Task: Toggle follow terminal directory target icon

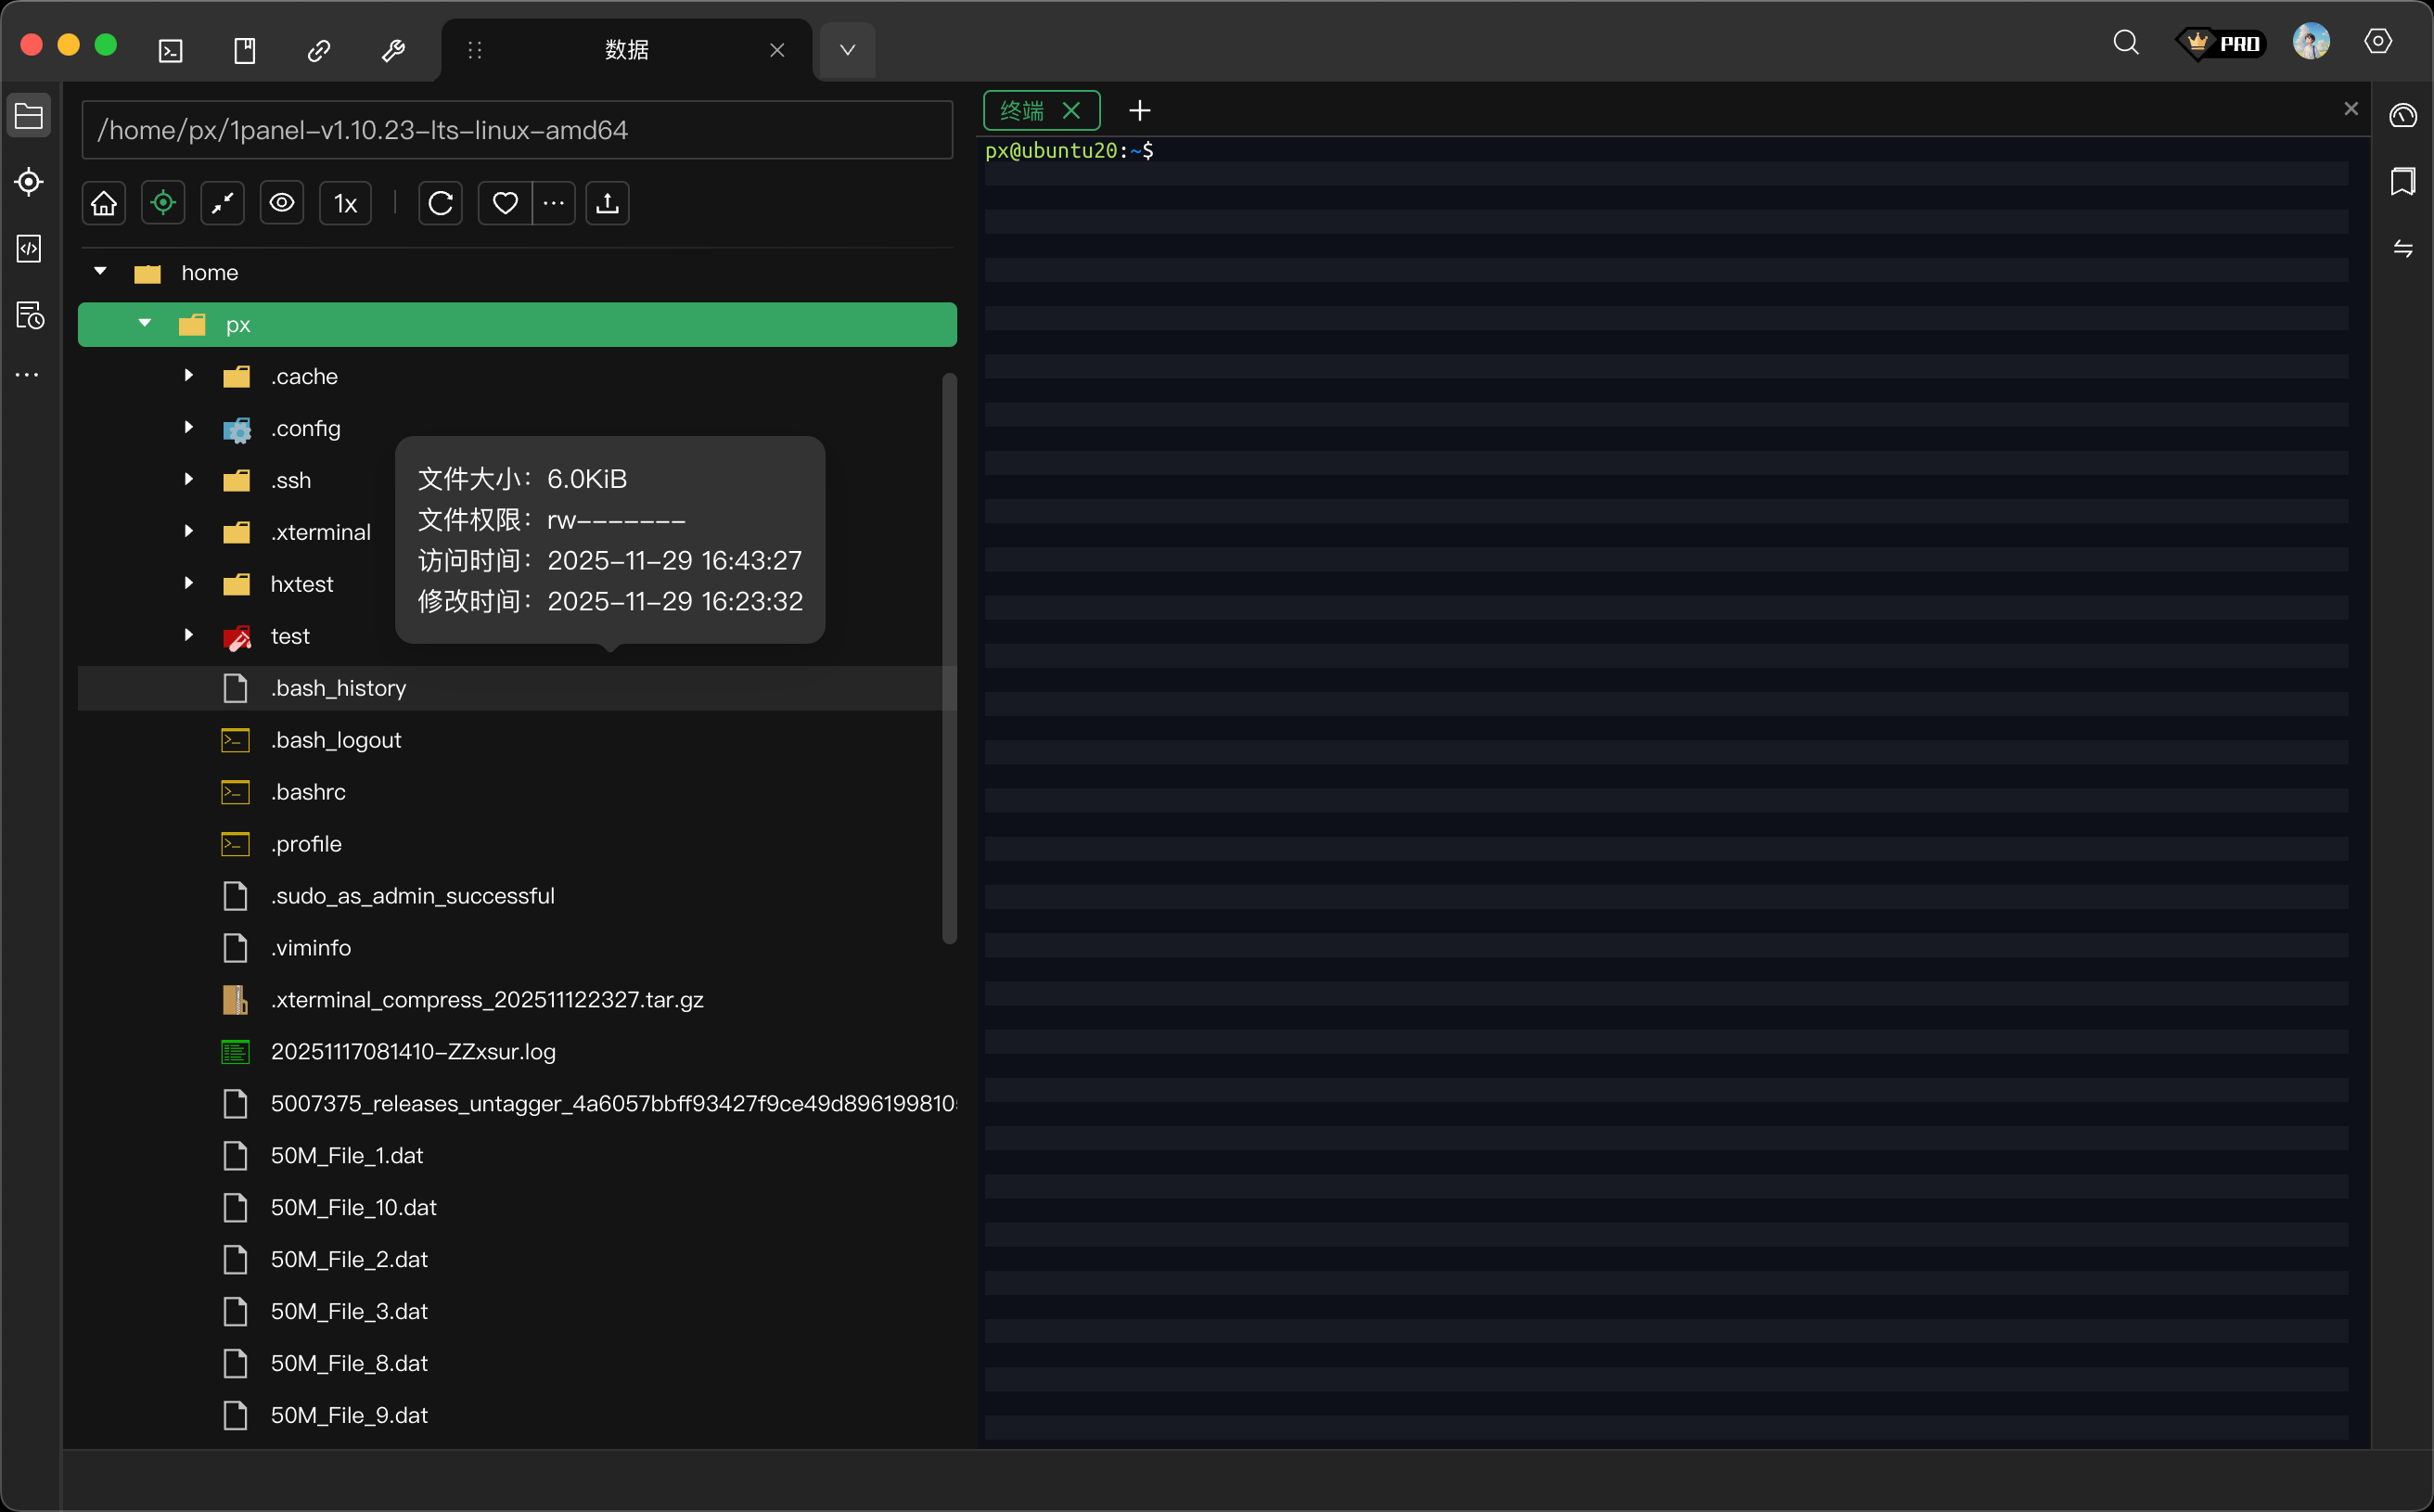Action: tap(163, 204)
